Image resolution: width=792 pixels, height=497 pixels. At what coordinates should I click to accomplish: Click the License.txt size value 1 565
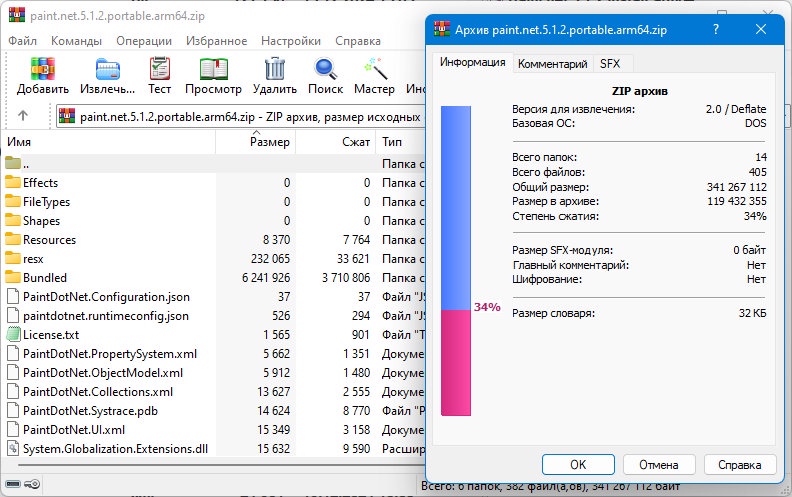point(276,334)
